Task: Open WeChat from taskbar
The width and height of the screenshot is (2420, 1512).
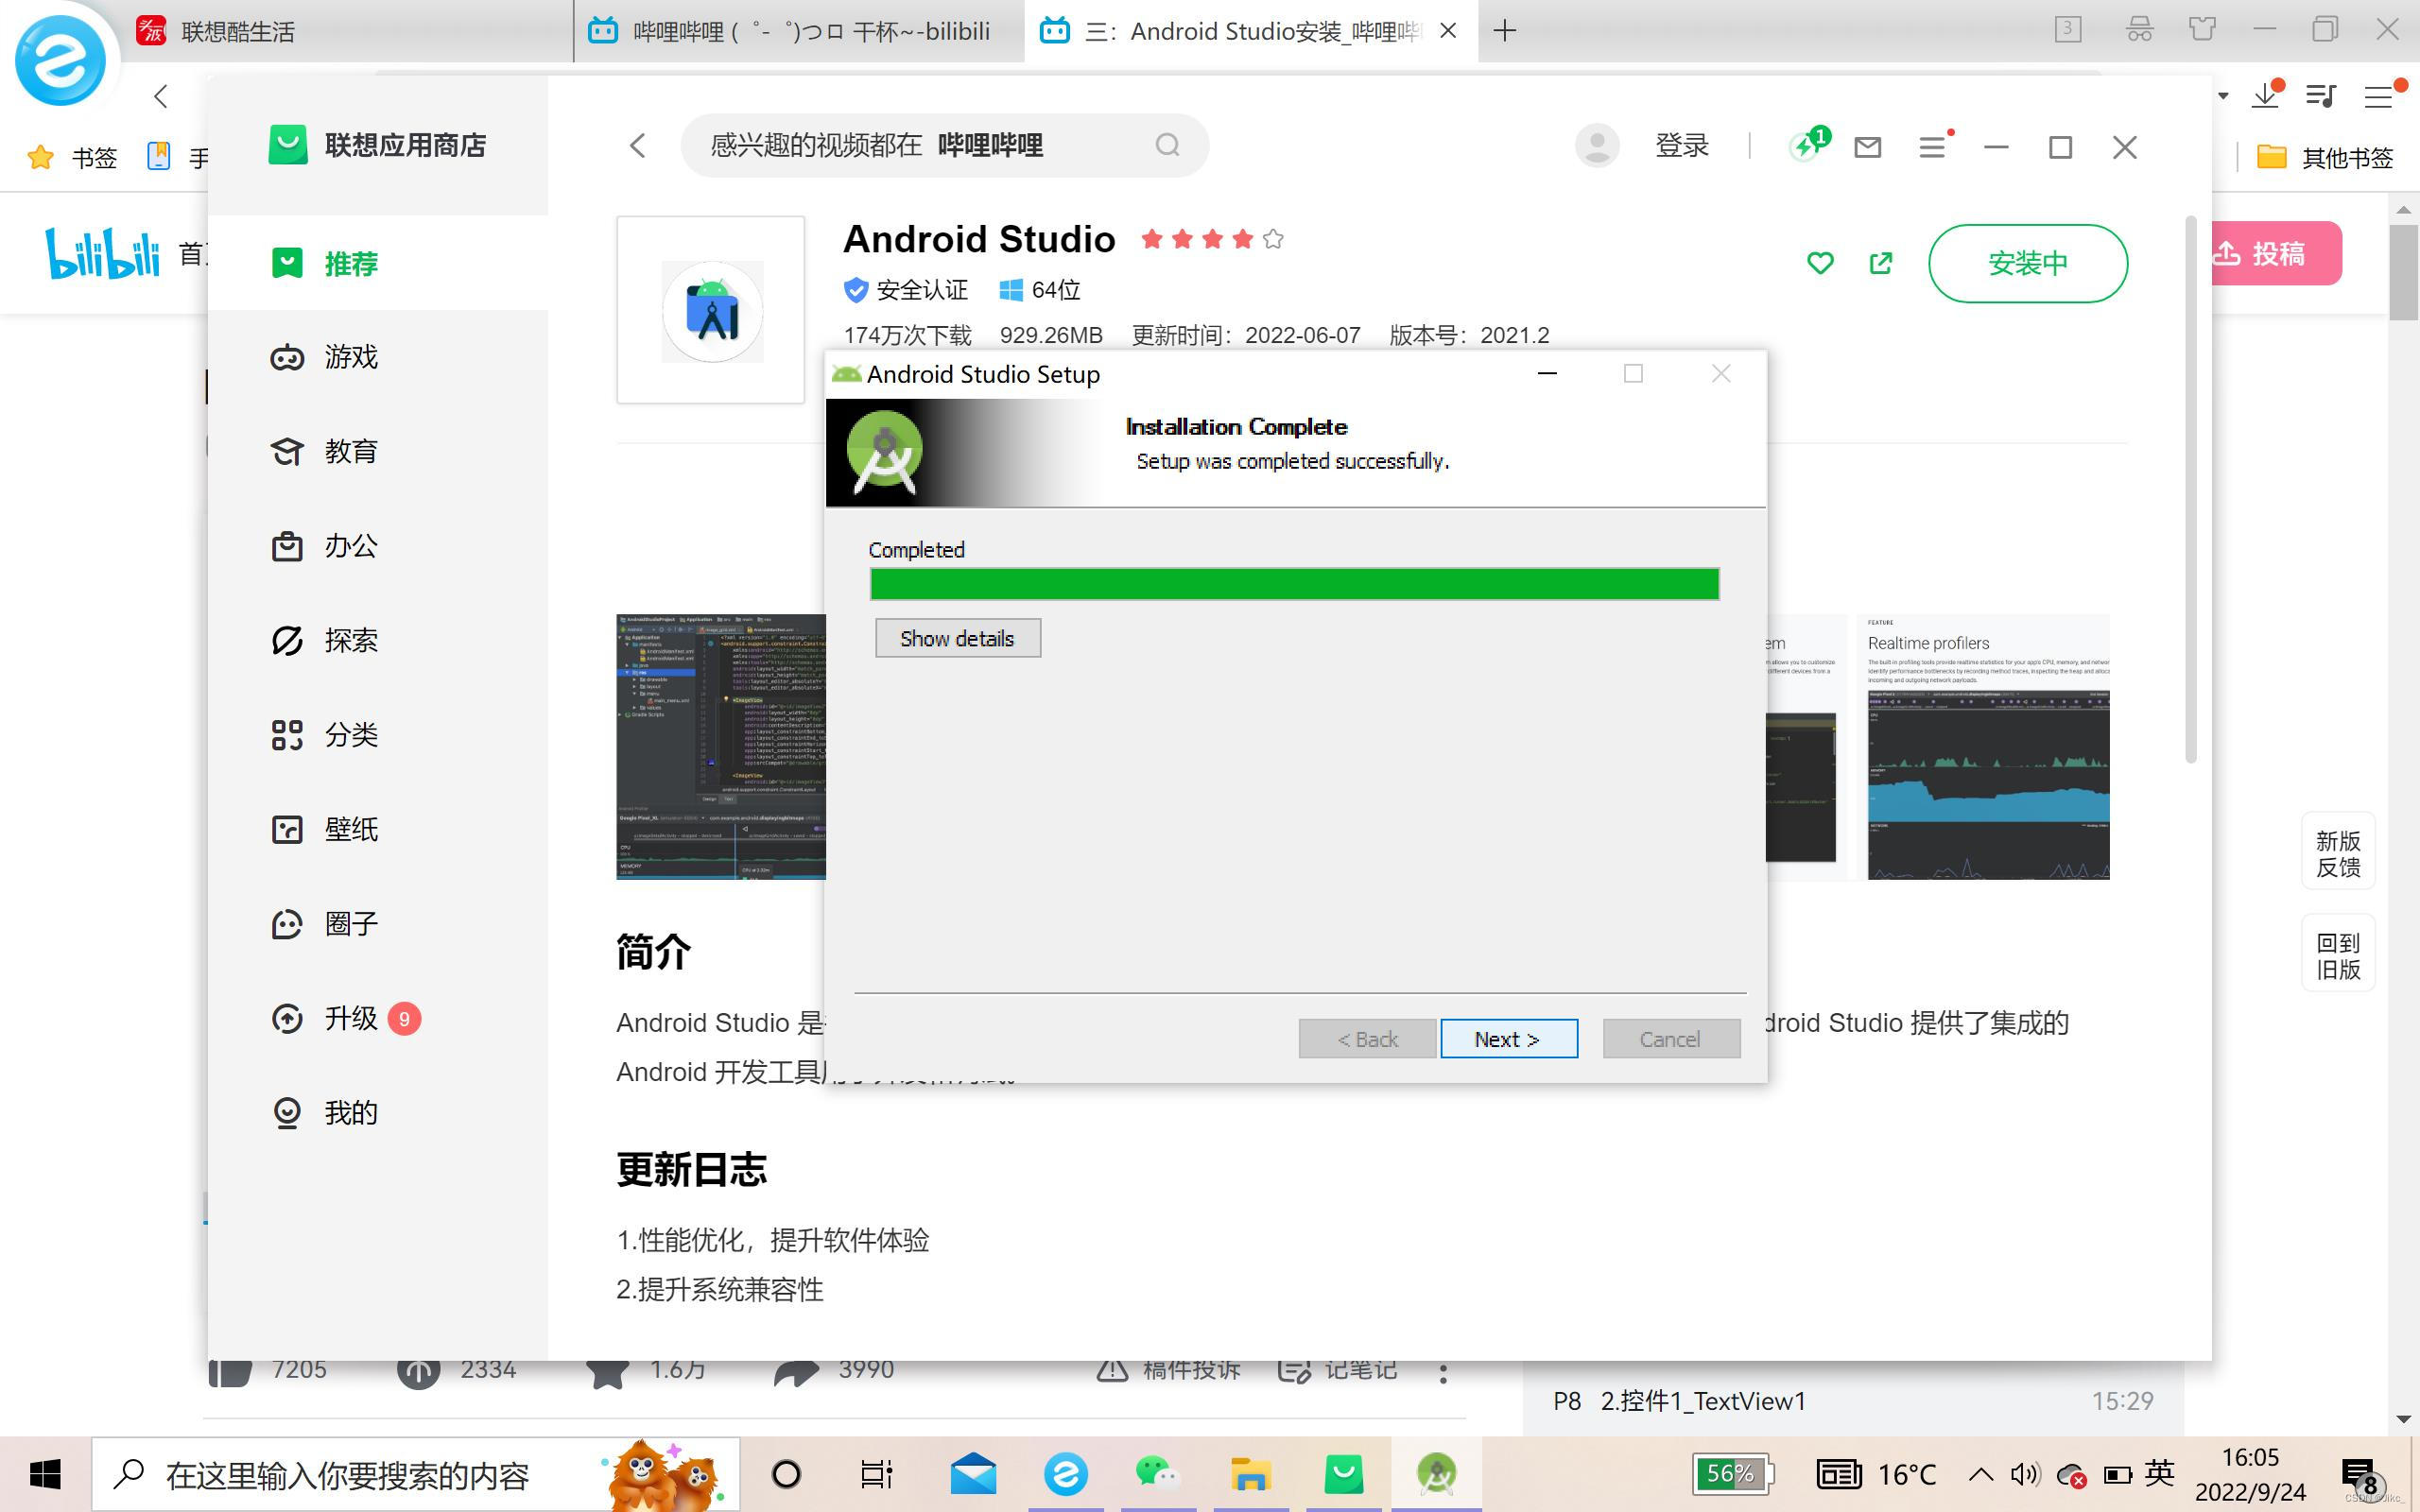Action: (x=1157, y=1474)
